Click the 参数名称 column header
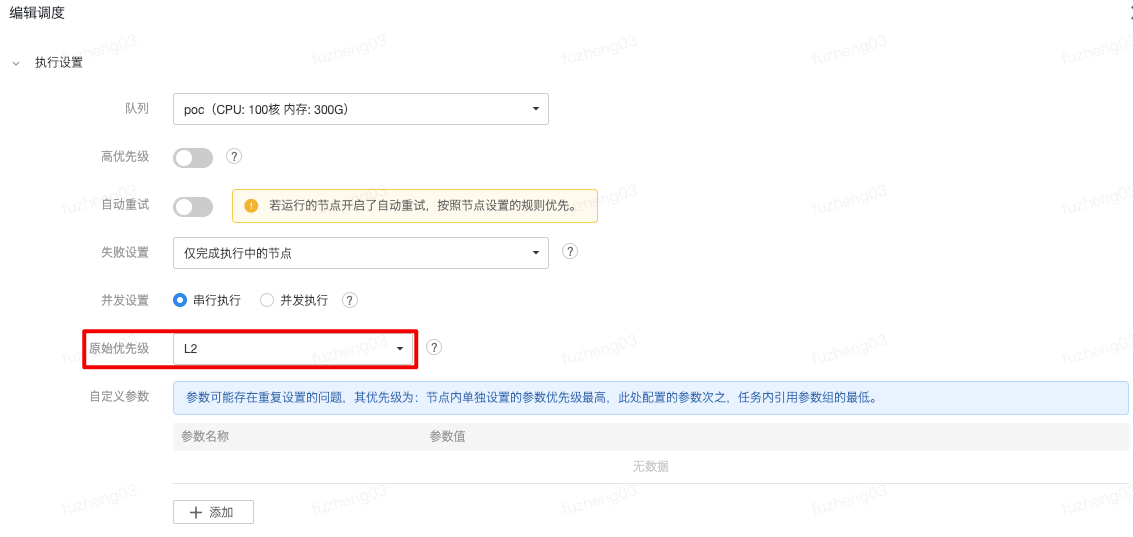 [x=205, y=436]
